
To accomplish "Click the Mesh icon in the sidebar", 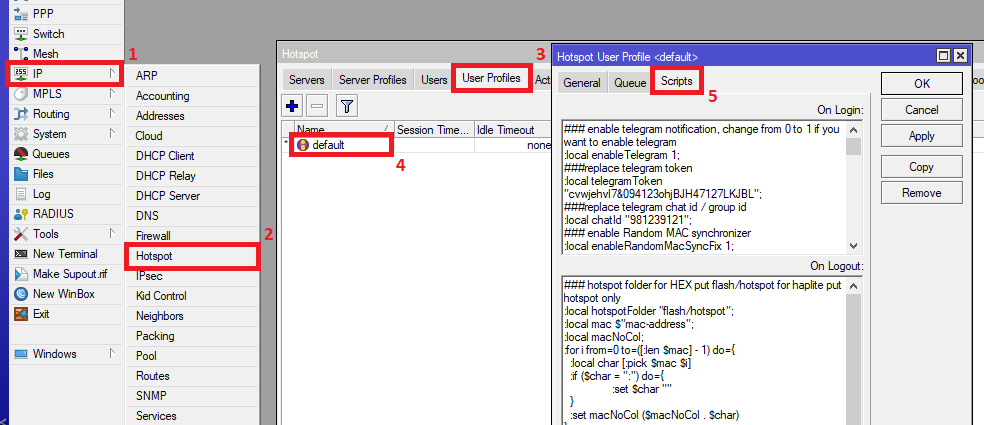I will (21, 54).
